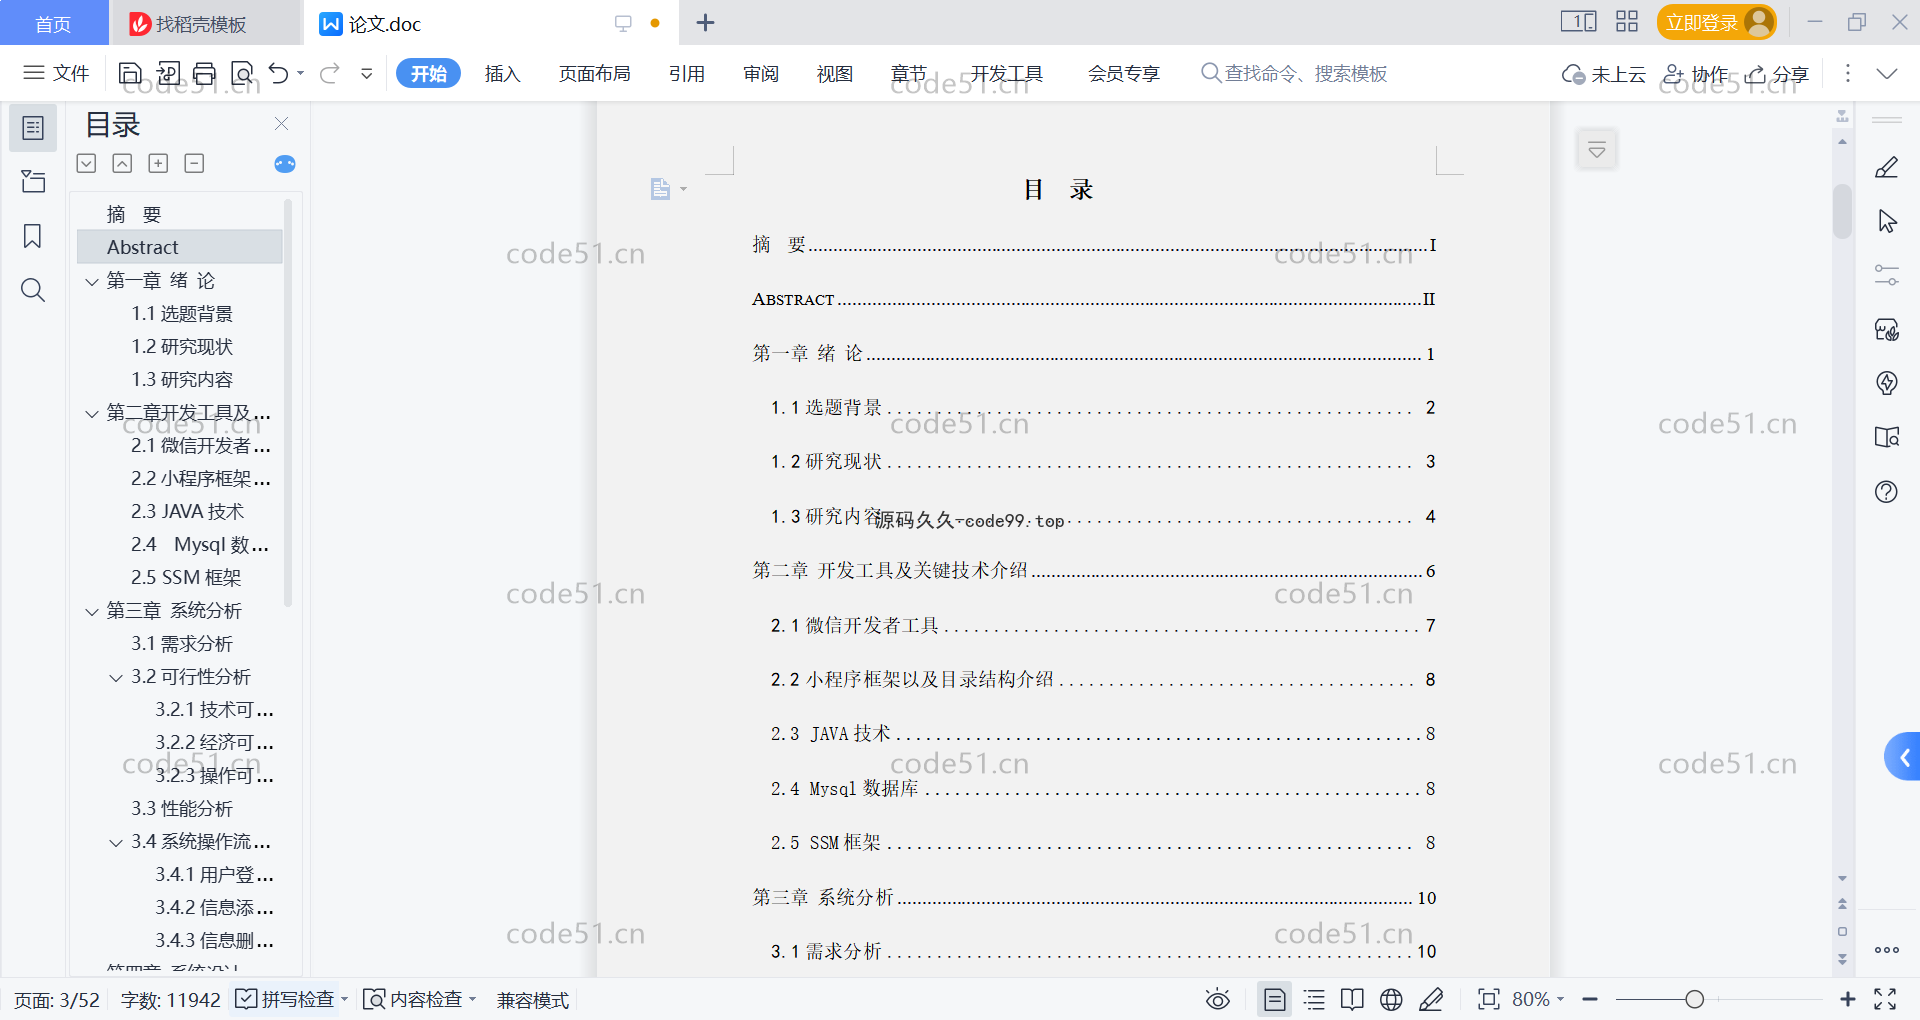Screen dimensions: 1920x1020
Task: Collapse the 第二章开发工具及 outline node
Action: click(92, 413)
